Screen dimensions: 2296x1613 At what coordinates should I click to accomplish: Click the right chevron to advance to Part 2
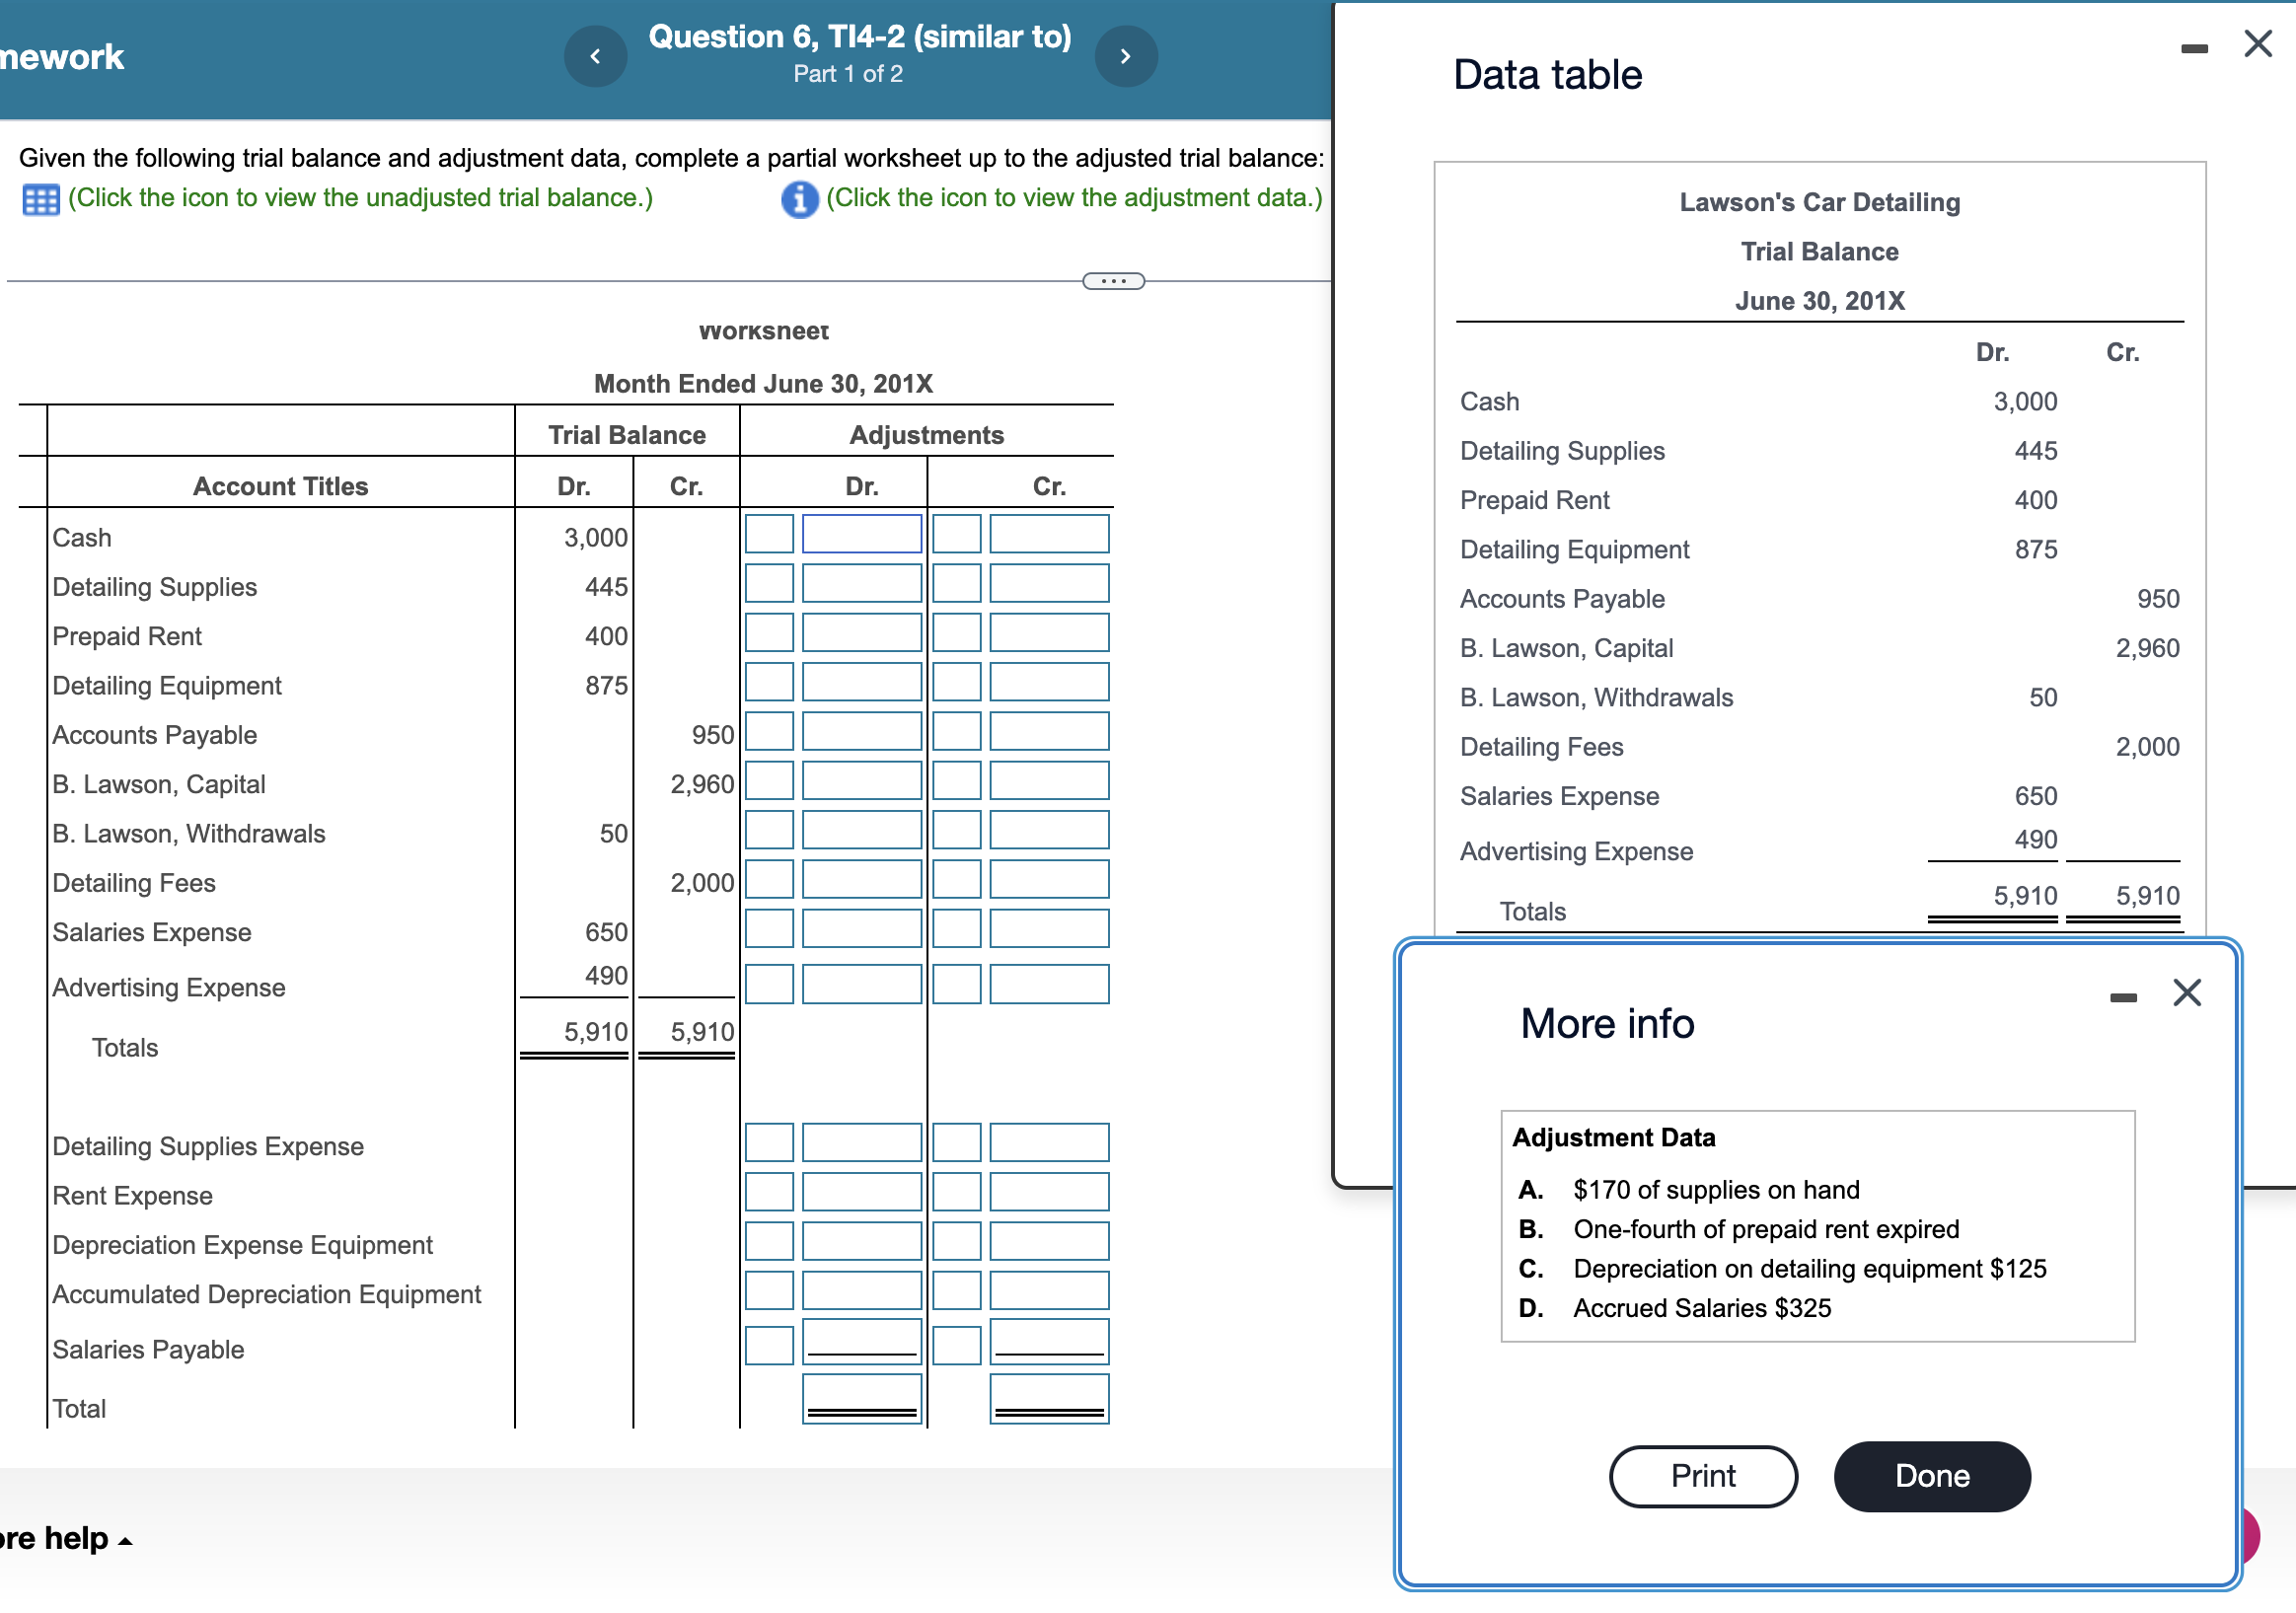(x=1126, y=56)
